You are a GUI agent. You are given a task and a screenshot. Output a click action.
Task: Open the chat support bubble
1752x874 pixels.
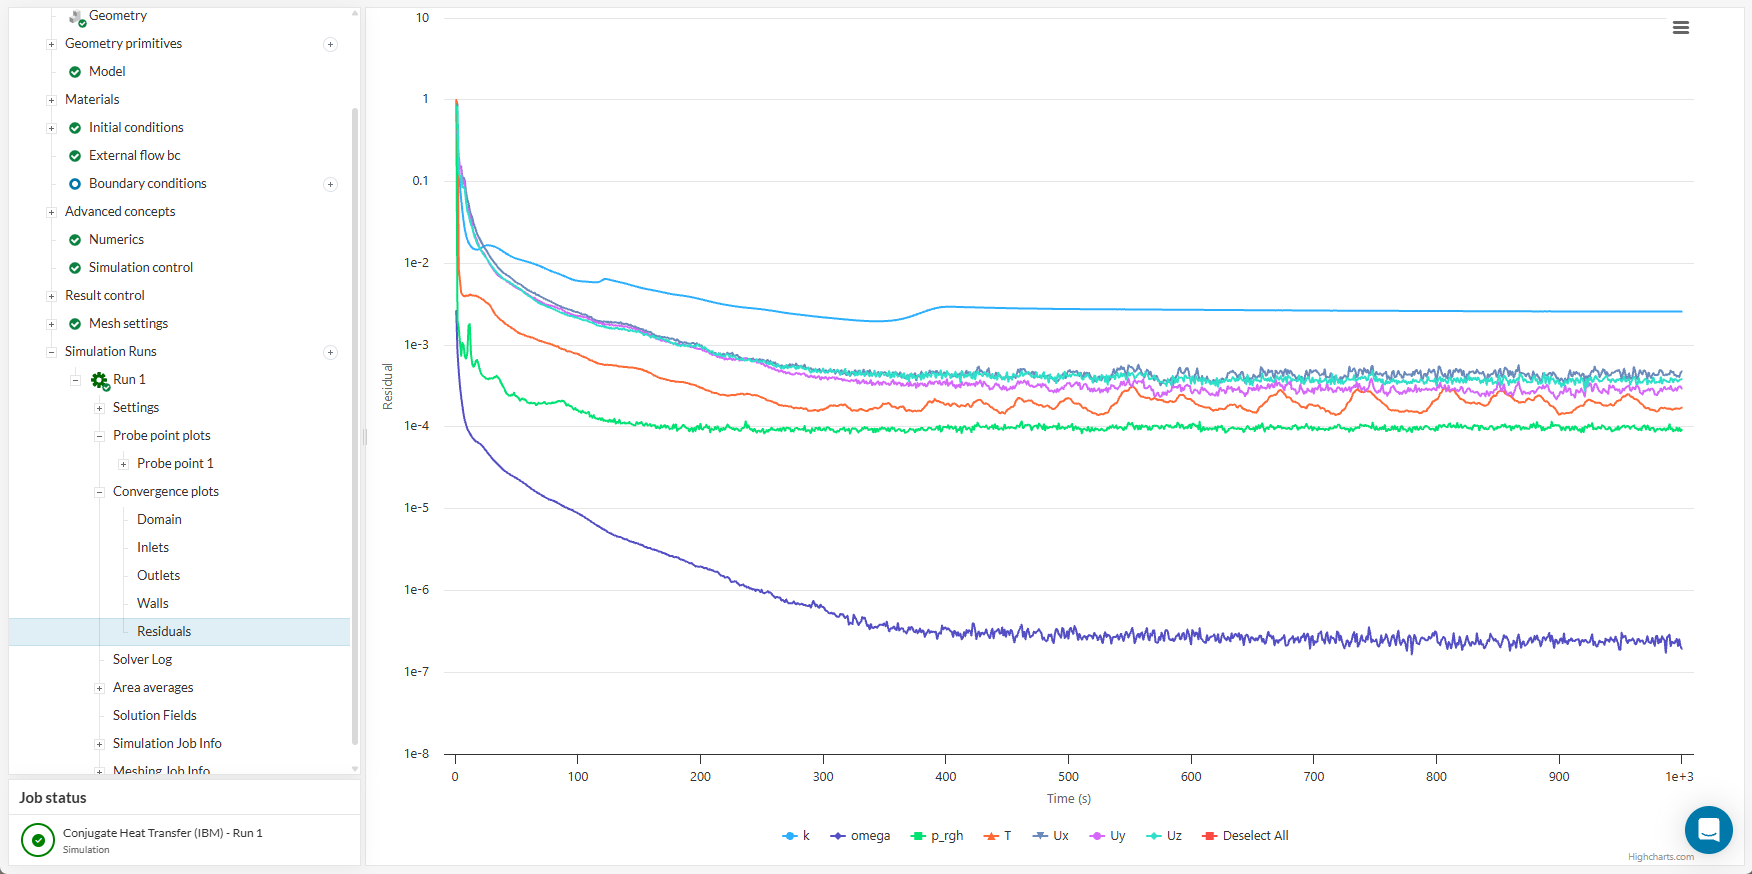[1708, 829]
